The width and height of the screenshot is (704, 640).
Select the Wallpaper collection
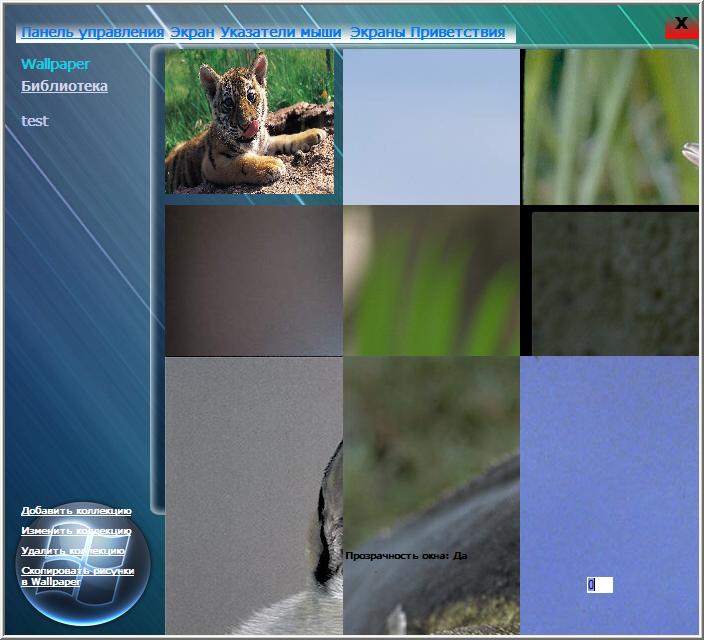click(55, 64)
